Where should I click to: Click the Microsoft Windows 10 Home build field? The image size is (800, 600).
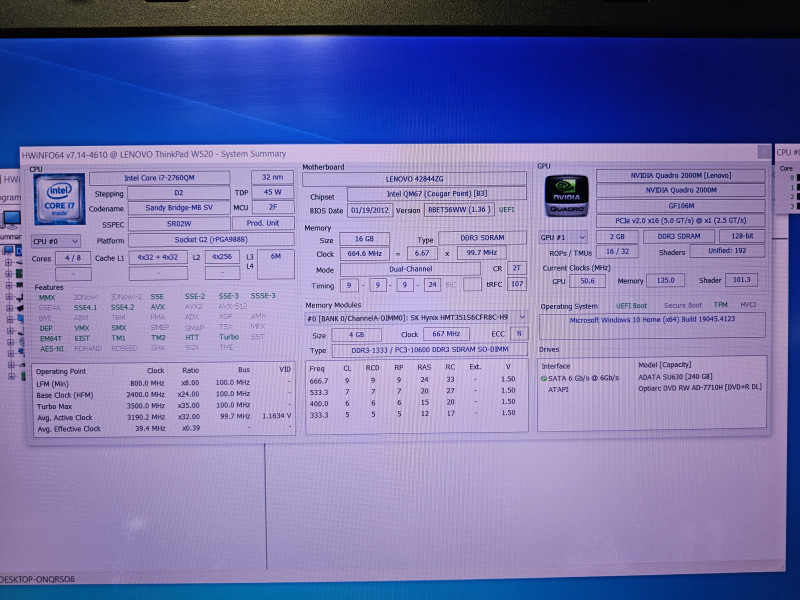pyautogui.click(x=652, y=325)
